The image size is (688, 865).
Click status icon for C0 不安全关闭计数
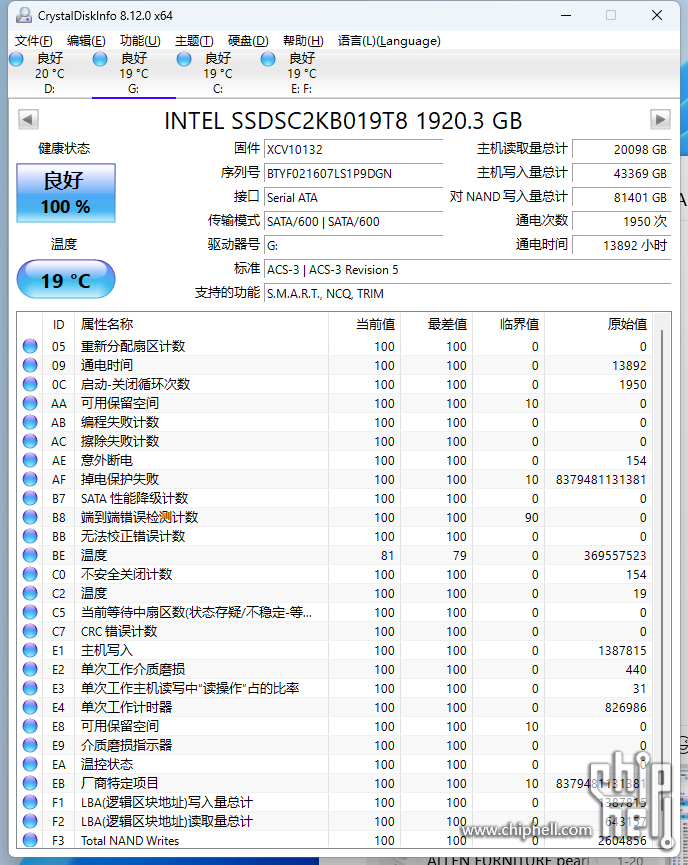(x=30, y=574)
